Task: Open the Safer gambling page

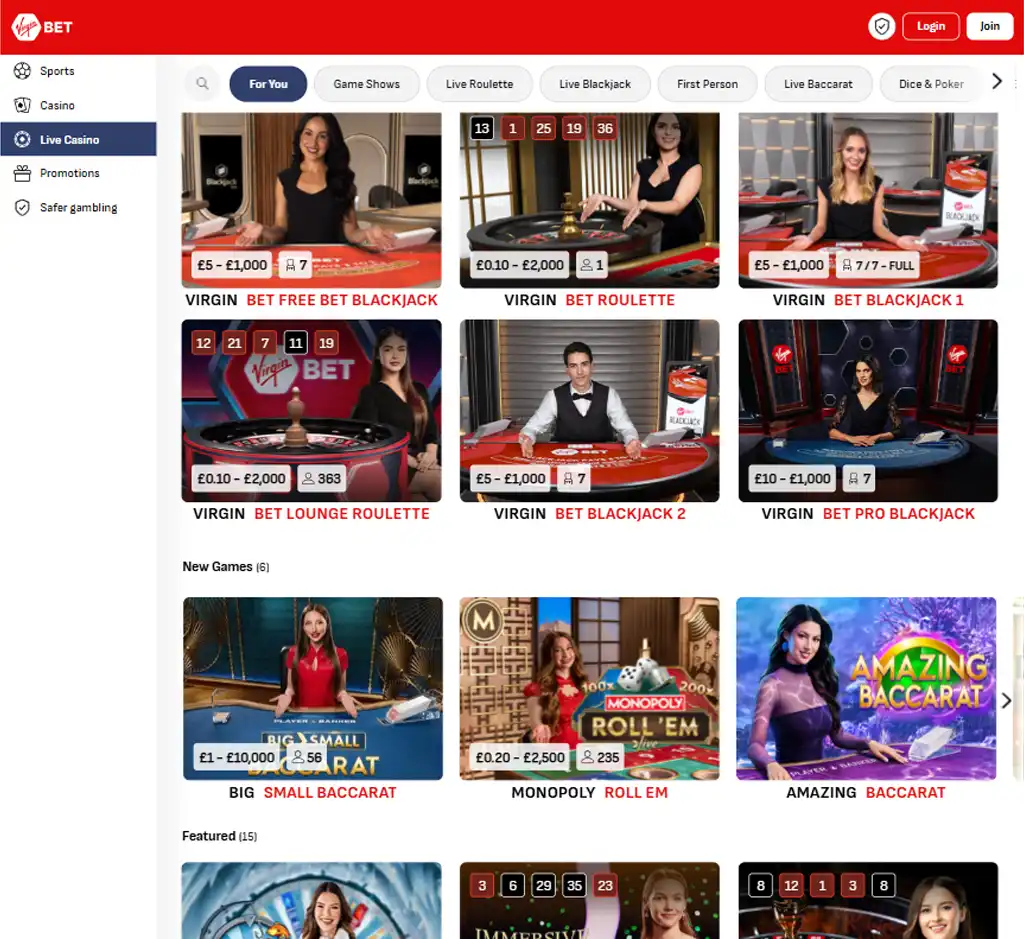Action: (78, 207)
